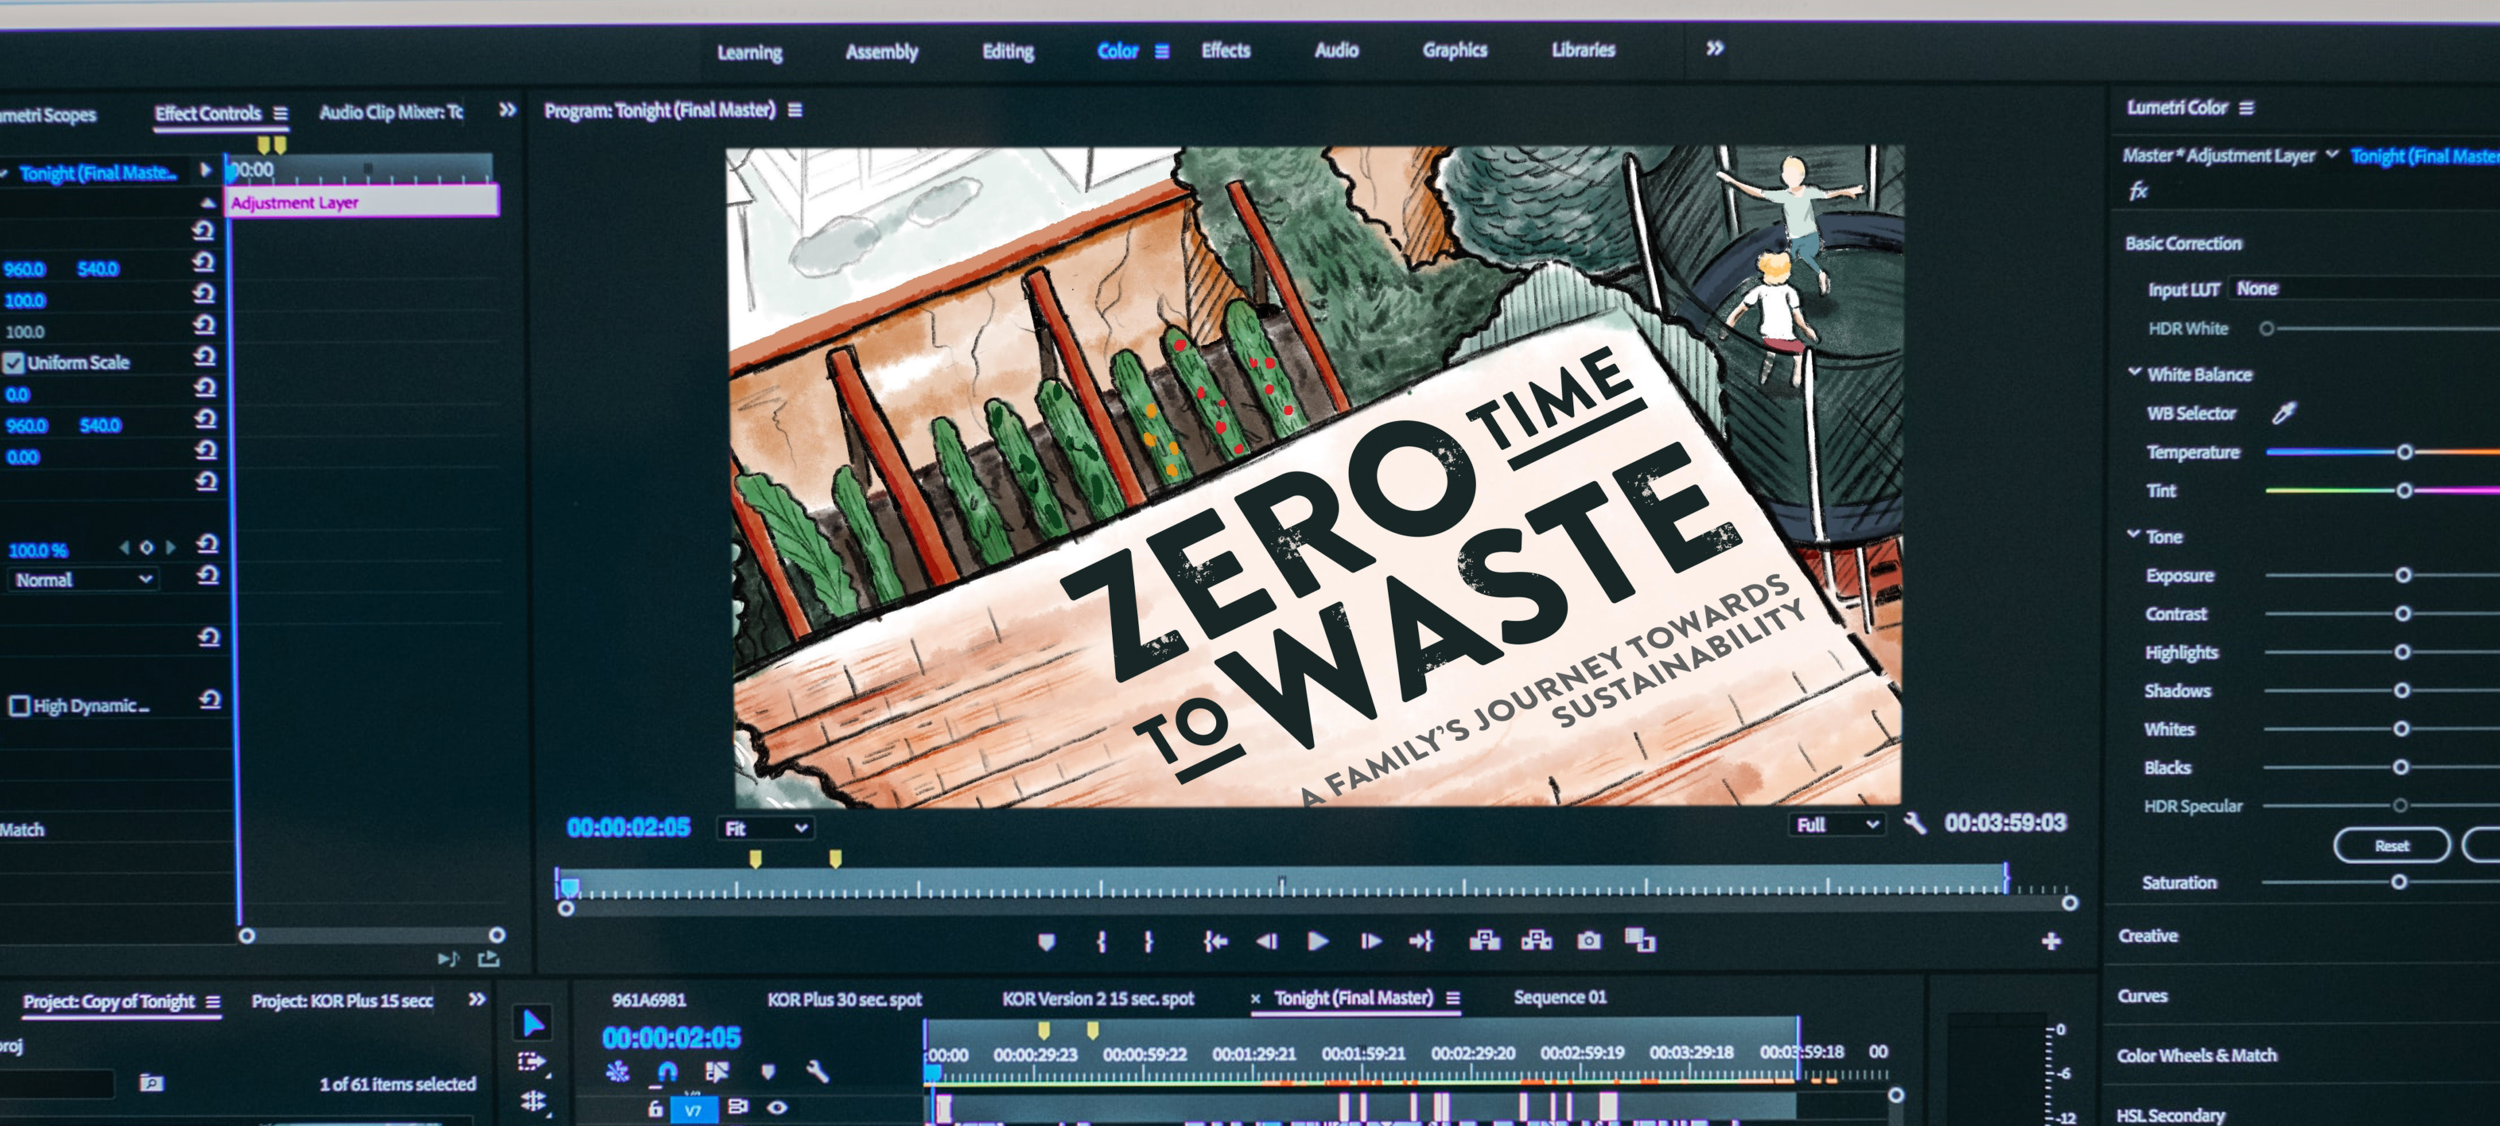
Task: Click the Lift button
Action: pos(1485,940)
